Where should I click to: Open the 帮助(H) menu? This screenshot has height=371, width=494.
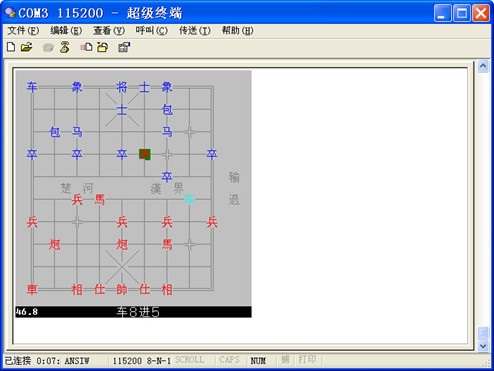tap(238, 31)
